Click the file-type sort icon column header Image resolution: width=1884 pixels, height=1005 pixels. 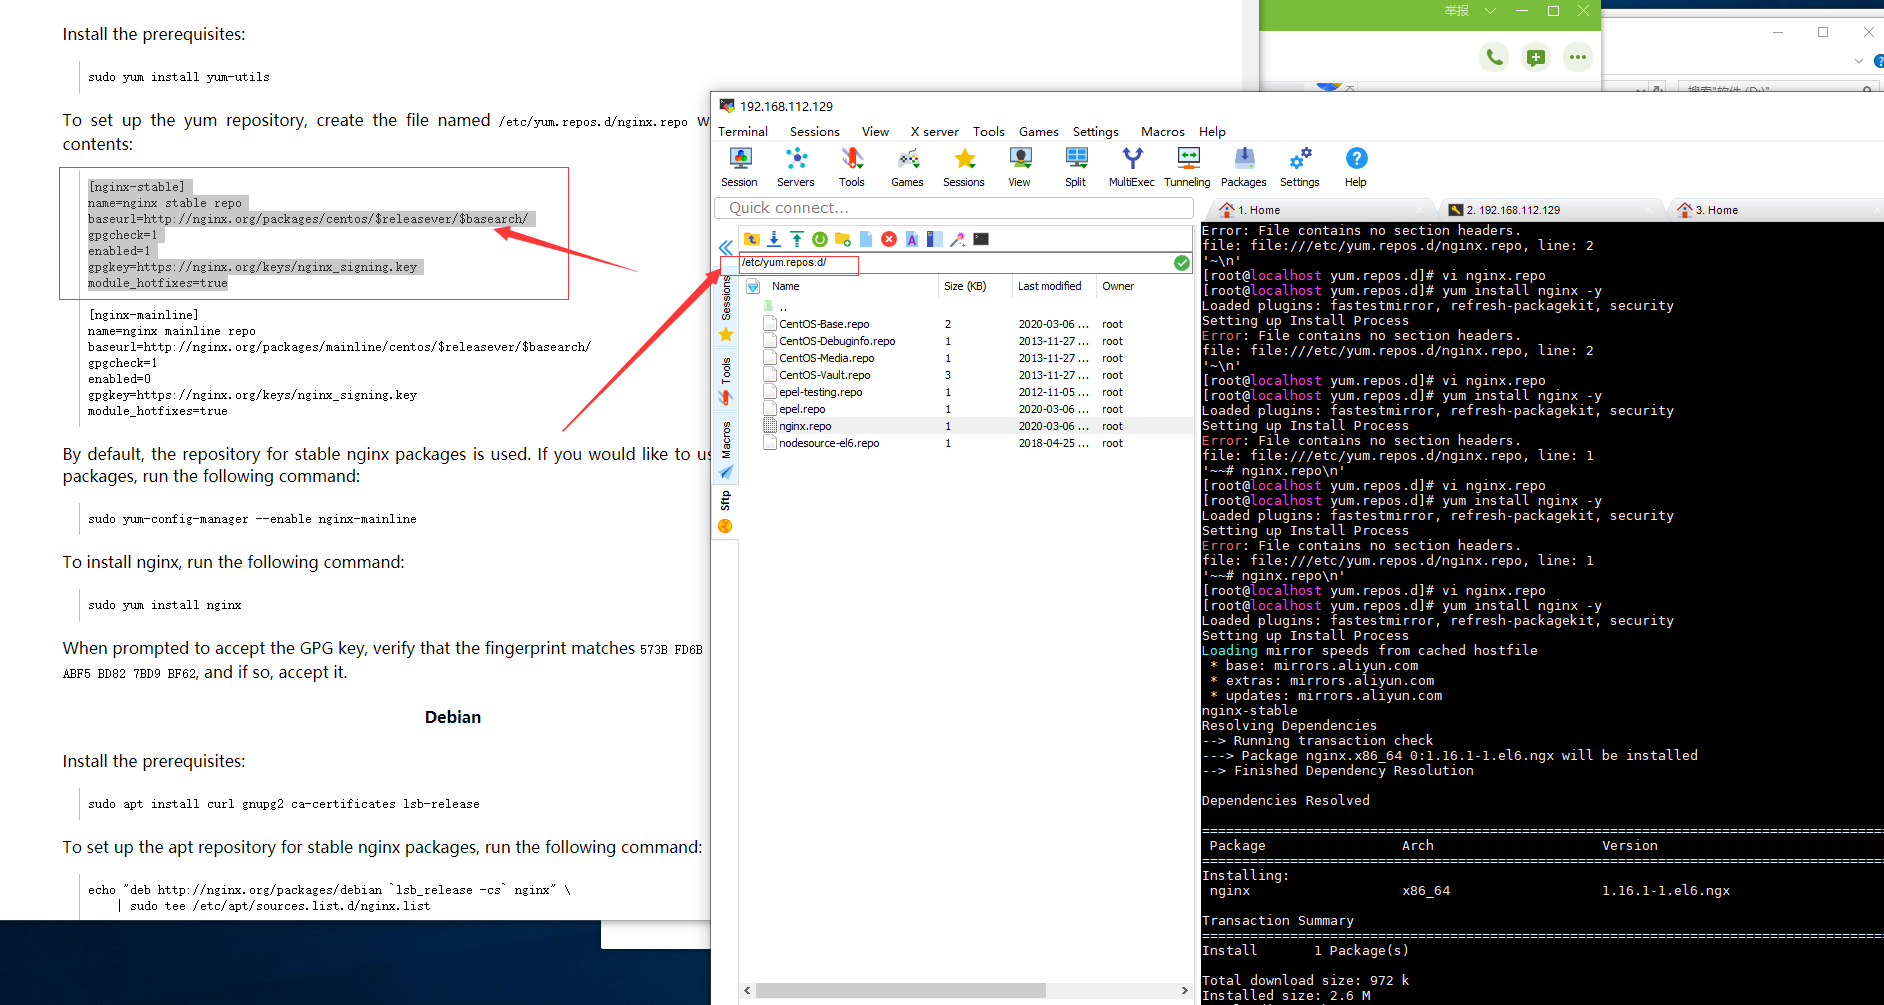point(753,286)
